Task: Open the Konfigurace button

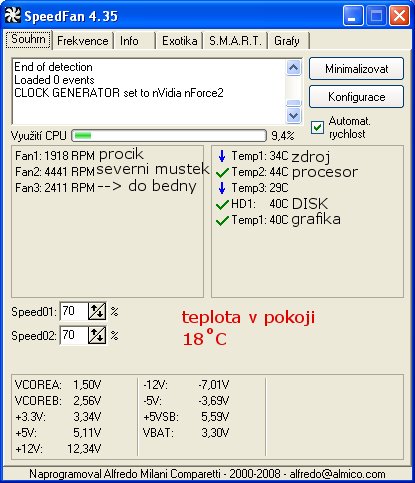Action: (x=356, y=97)
